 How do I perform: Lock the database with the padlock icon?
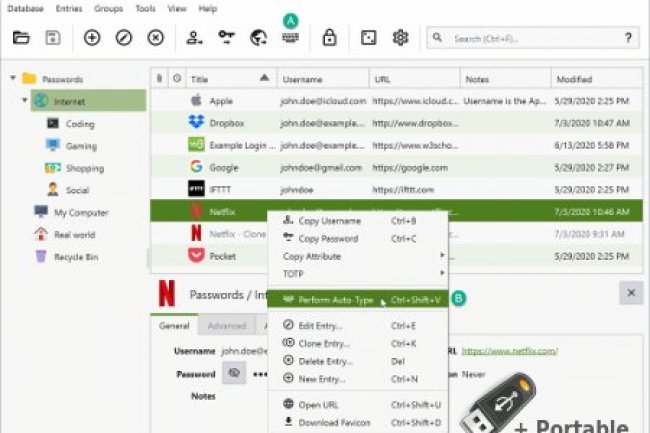[x=329, y=38]
